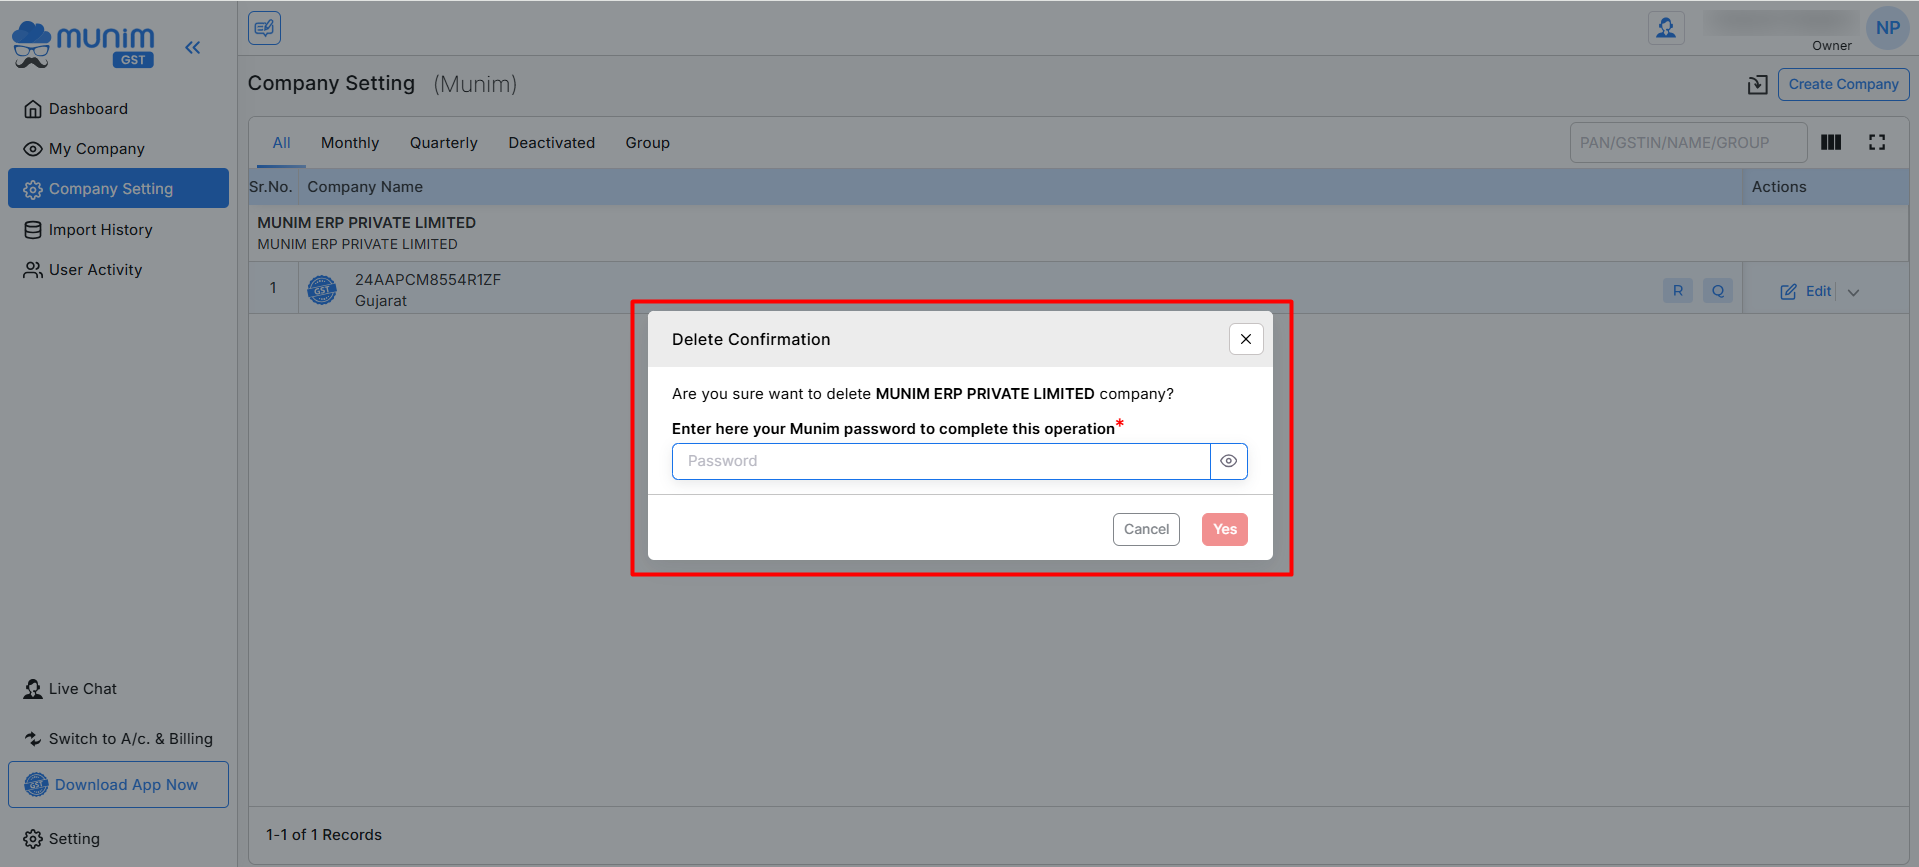Viewport: 1919px width, 867px height.
Task: Switch to the Group tab
Action: click(x=648, y=143)
